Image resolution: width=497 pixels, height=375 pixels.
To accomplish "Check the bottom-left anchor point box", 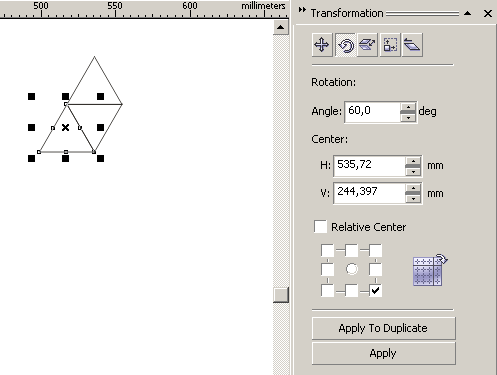I will [327, 290].
